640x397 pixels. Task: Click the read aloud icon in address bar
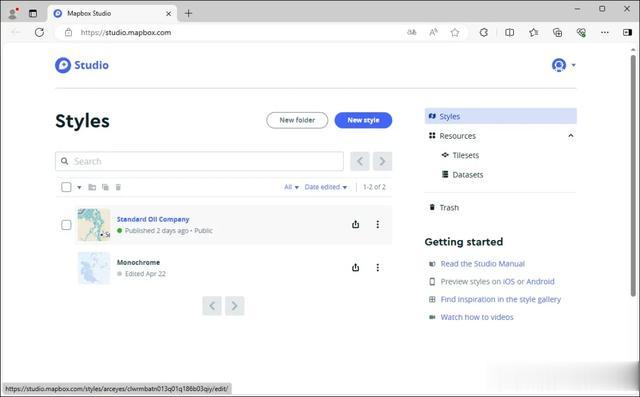pyautogui.click(x=433, y=33)
